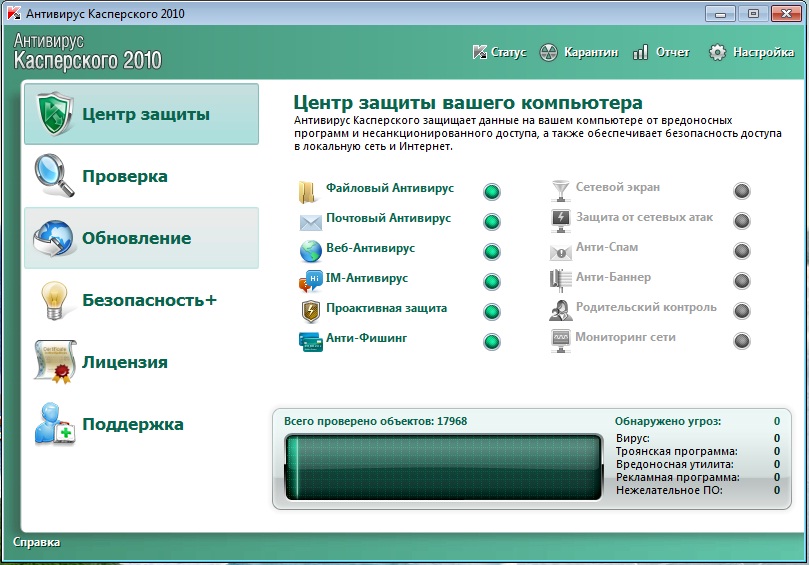Toggle the gray indicator for Анти-Баннер
809x565 pixels.
(x=742, y=281)
